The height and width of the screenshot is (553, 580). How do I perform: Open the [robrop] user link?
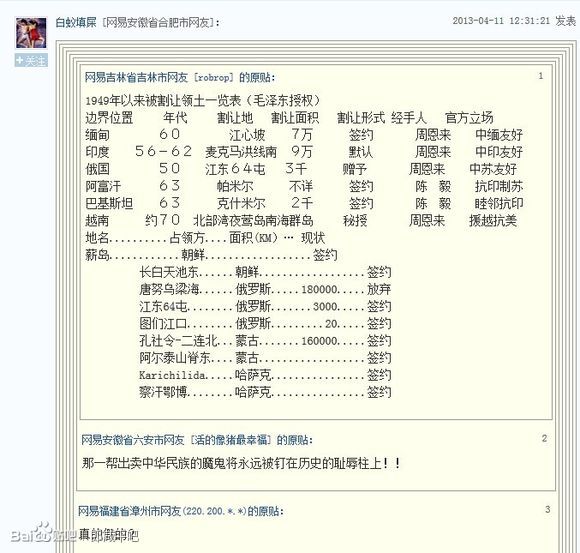214,78
